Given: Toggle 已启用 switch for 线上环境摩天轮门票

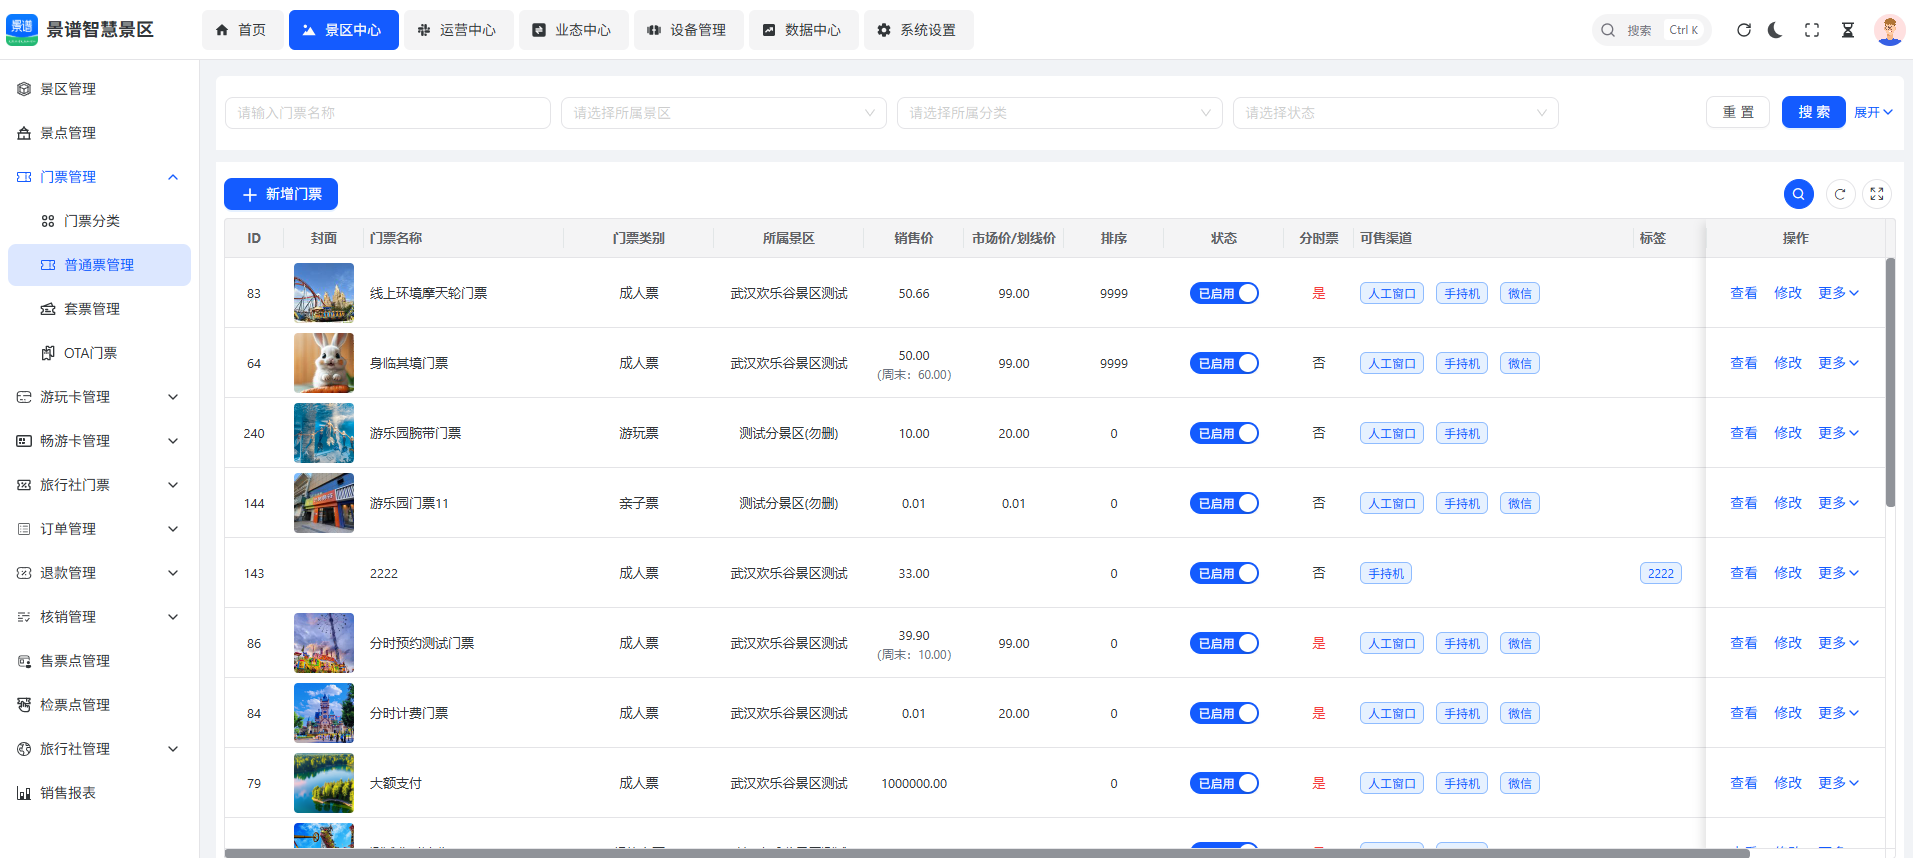Looking at the screenshot, I should tap(1224, 293).
